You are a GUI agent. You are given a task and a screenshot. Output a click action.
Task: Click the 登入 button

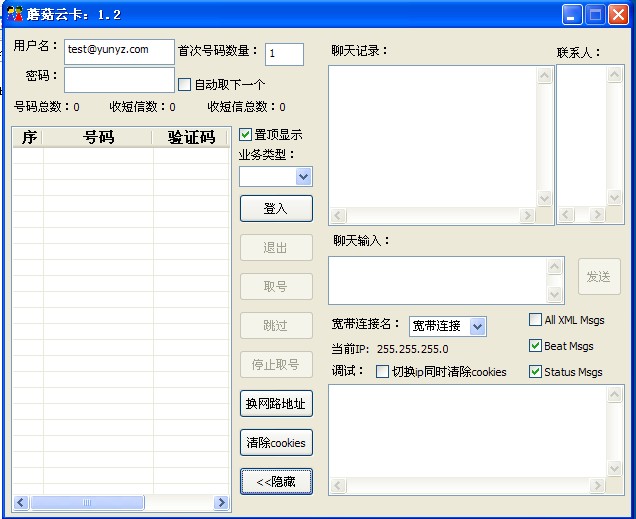tap(276, 208)
